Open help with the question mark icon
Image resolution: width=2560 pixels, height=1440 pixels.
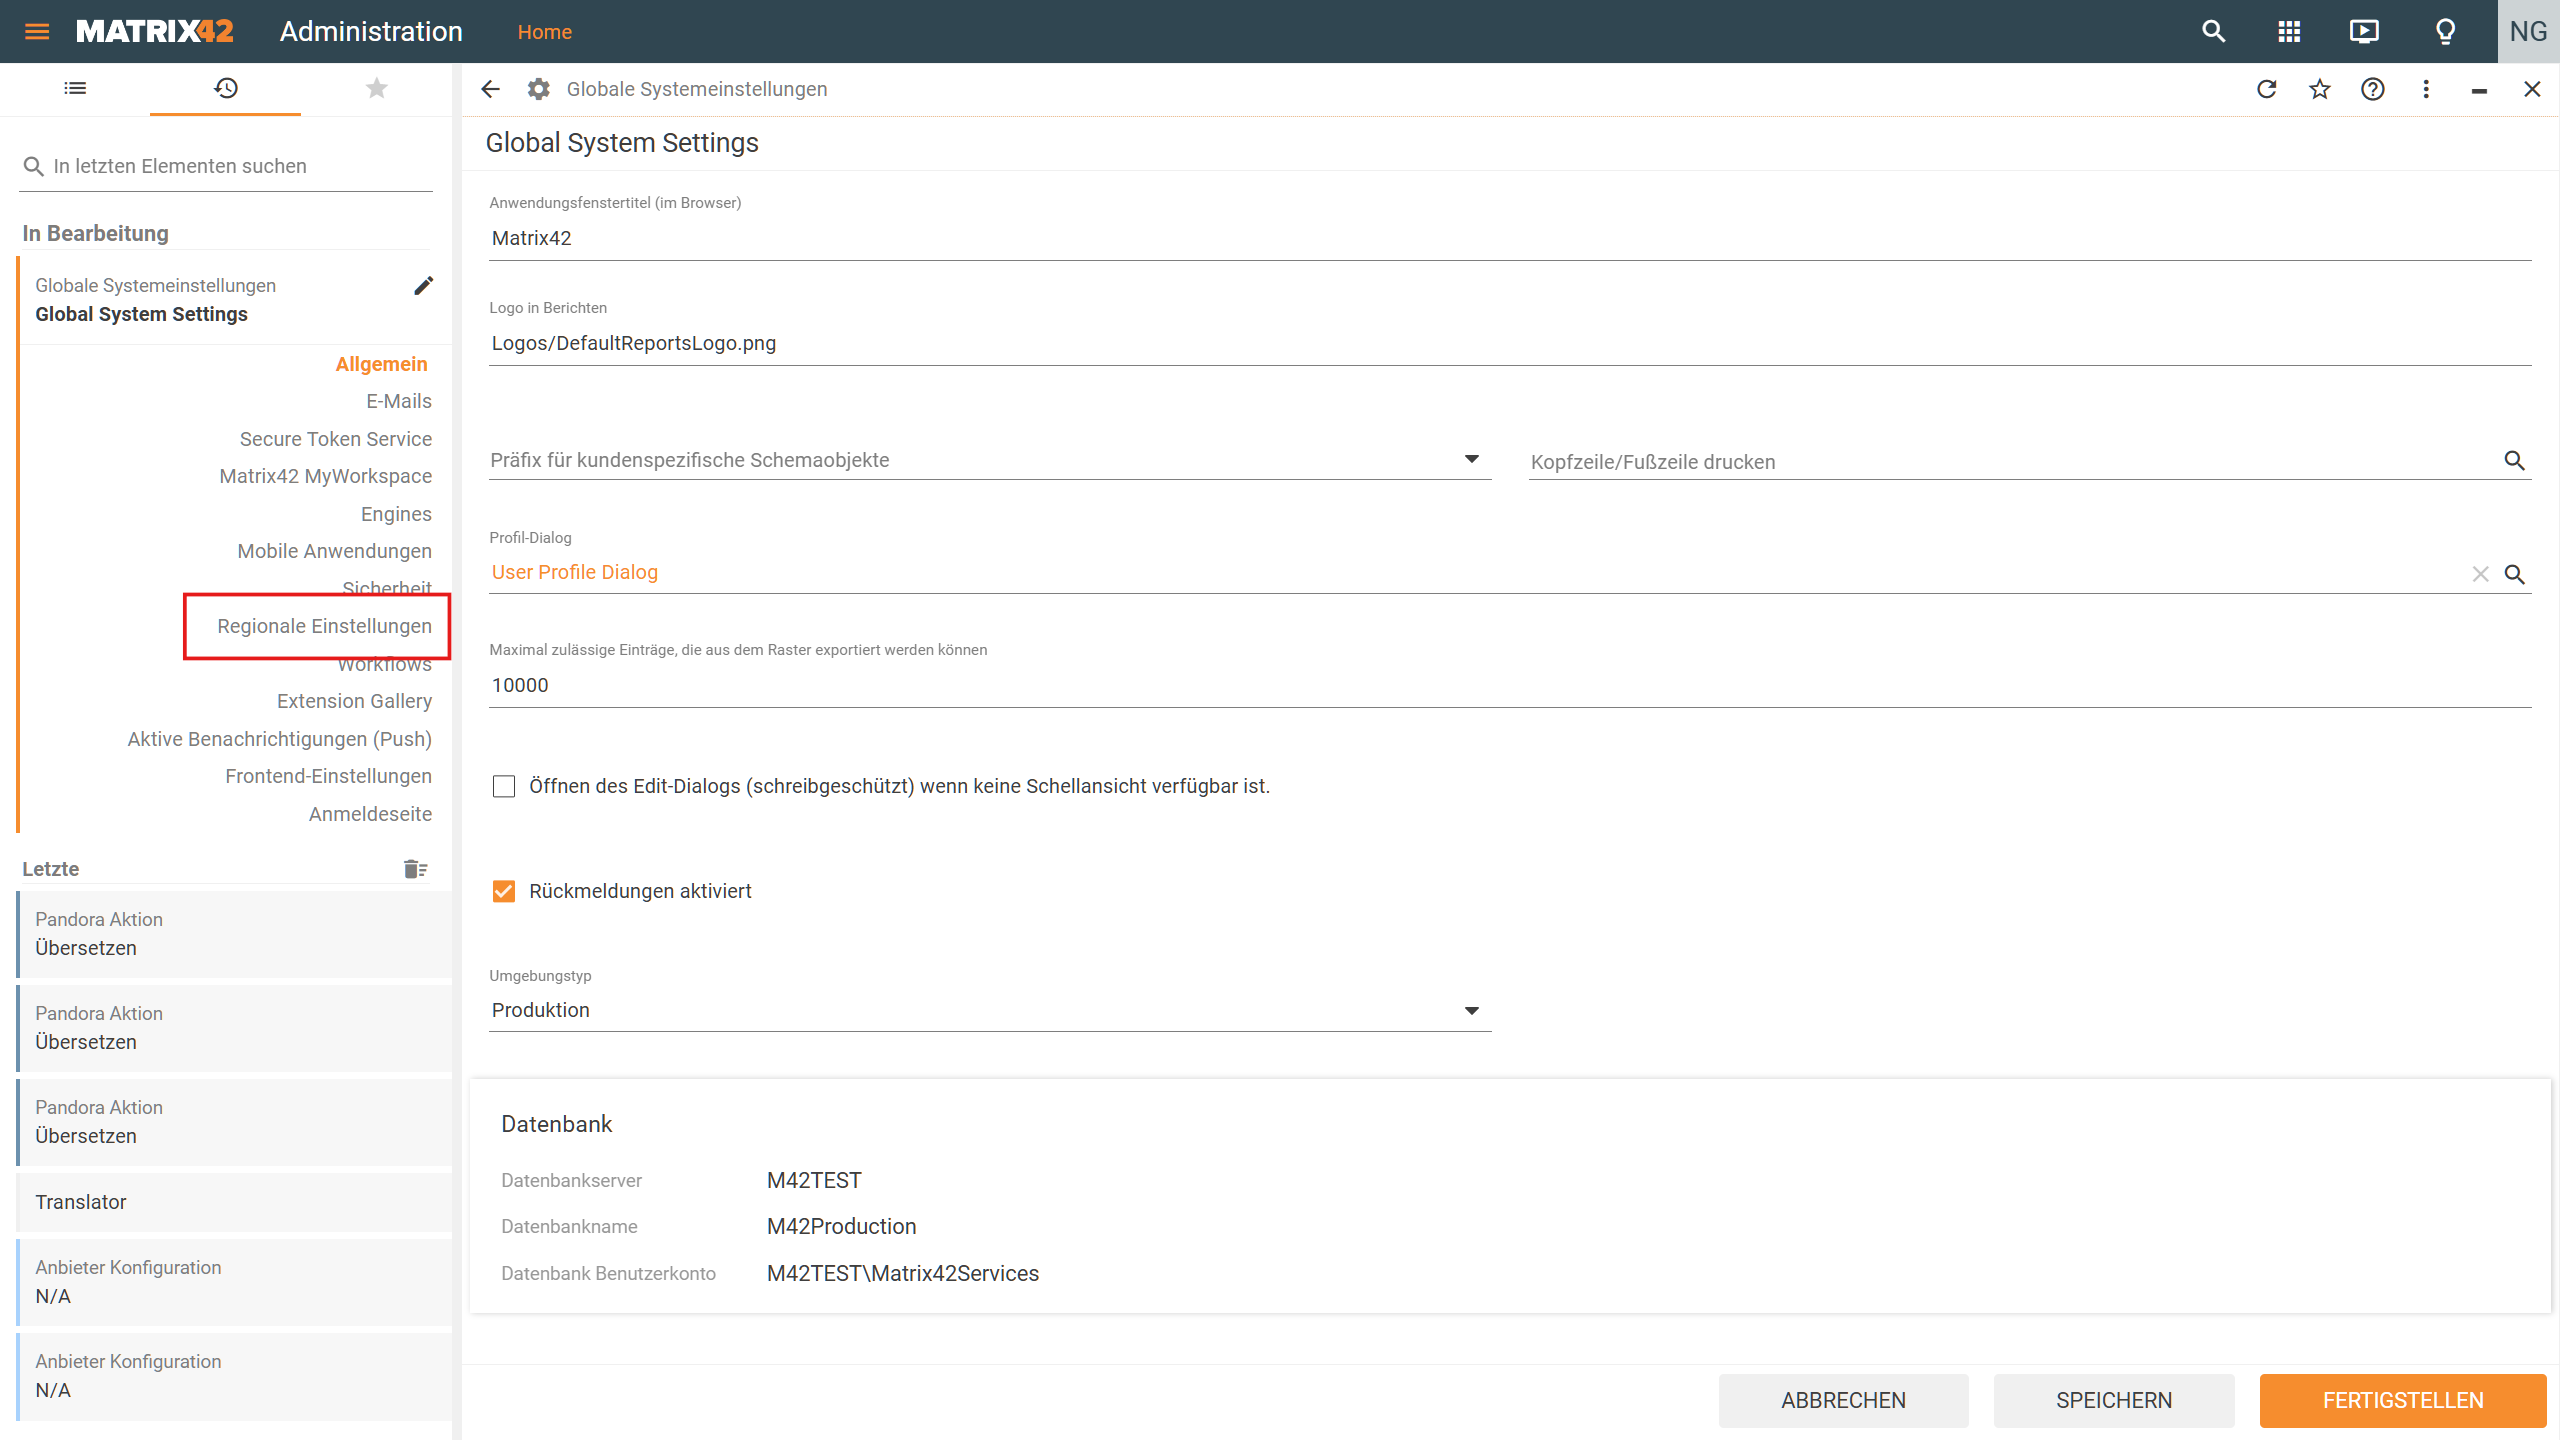point(2373,89)
